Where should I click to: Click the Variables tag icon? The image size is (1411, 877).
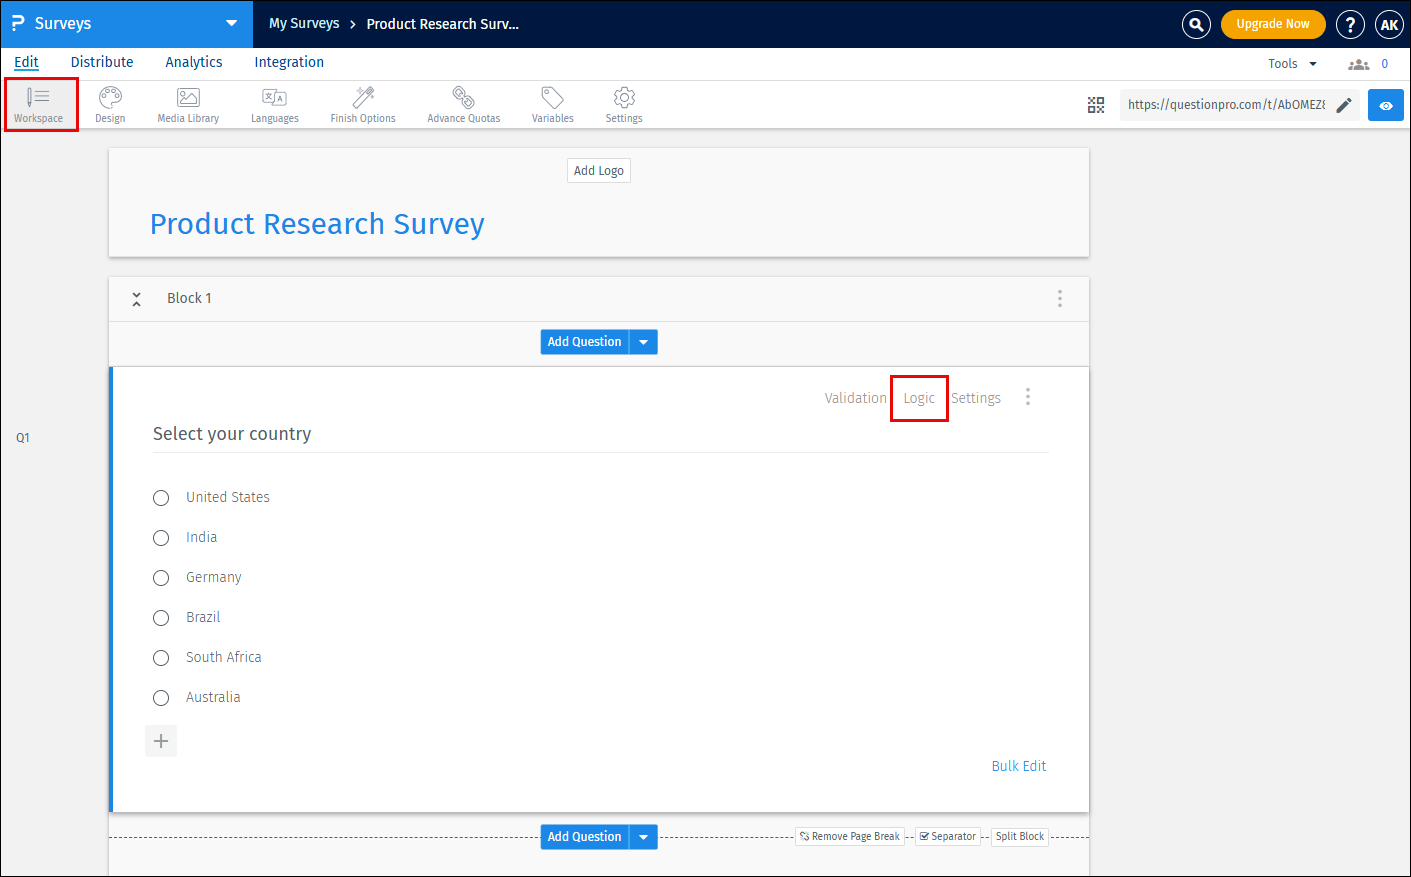(x=552, y=103)
